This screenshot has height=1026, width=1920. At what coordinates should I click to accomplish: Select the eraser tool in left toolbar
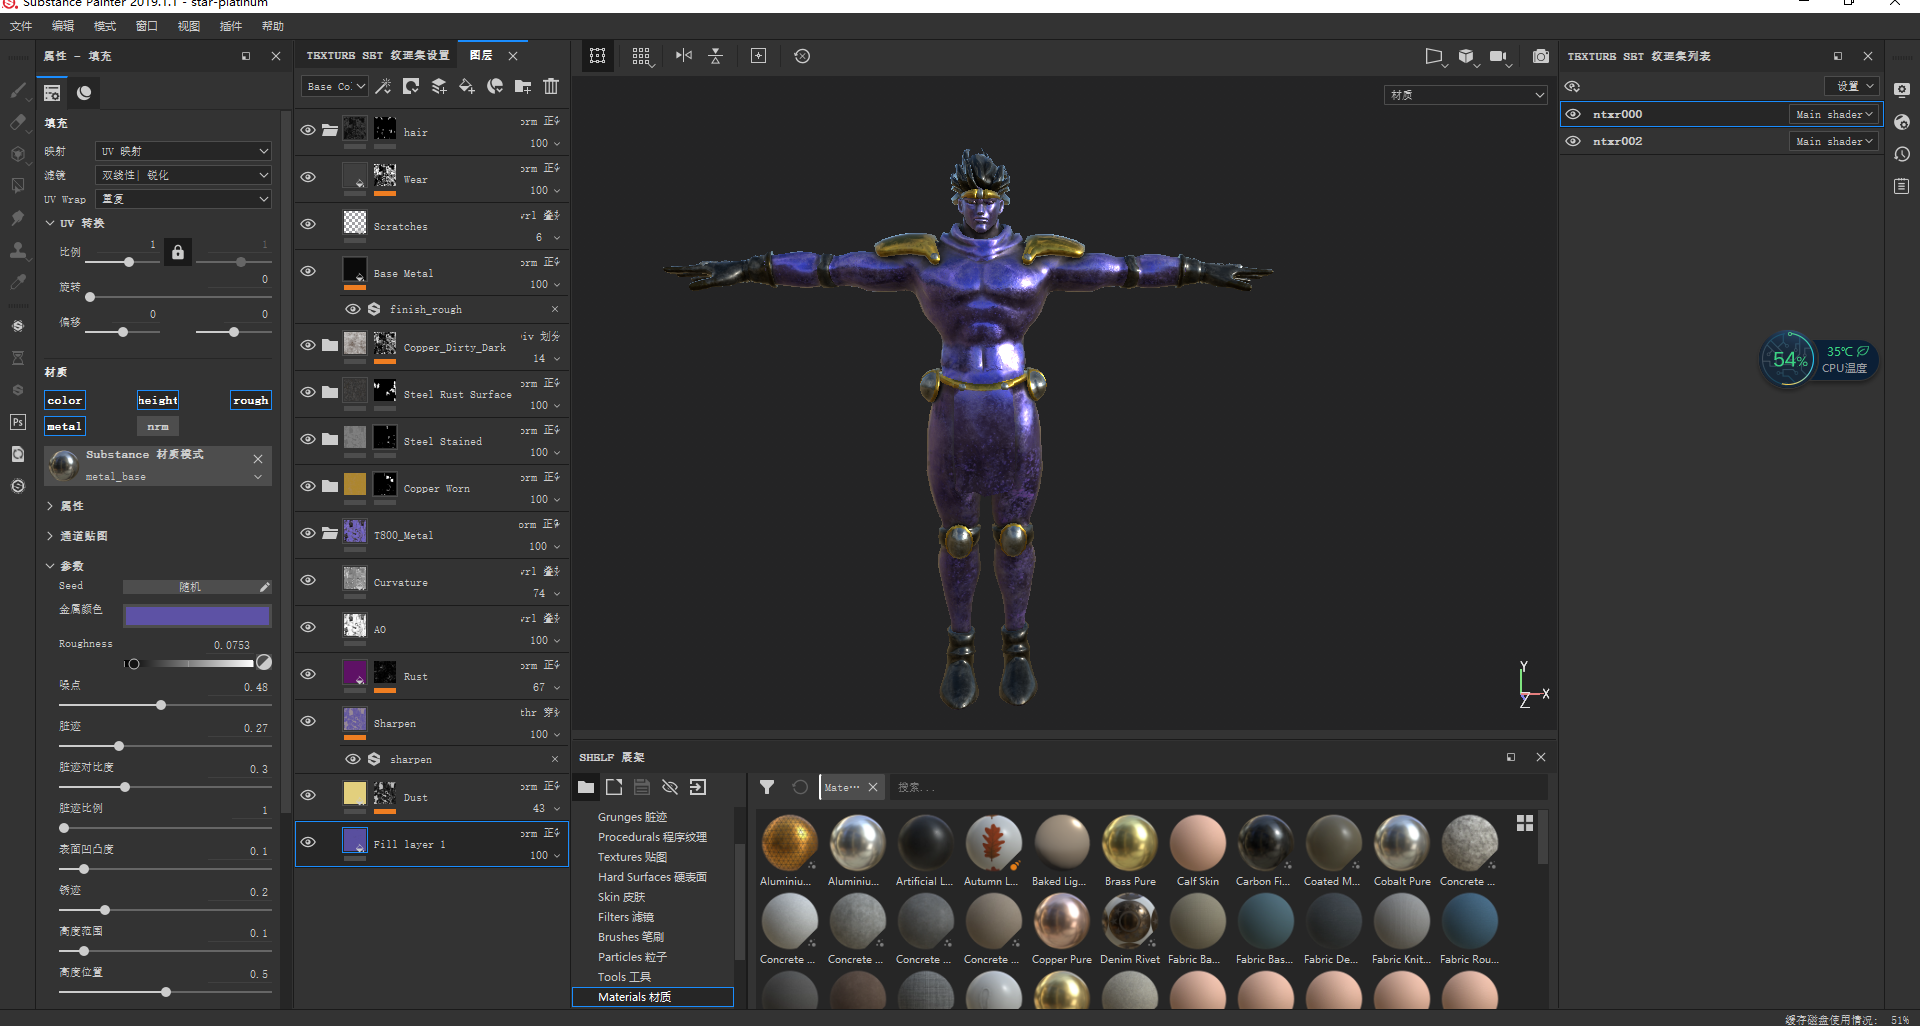(18, 122)
